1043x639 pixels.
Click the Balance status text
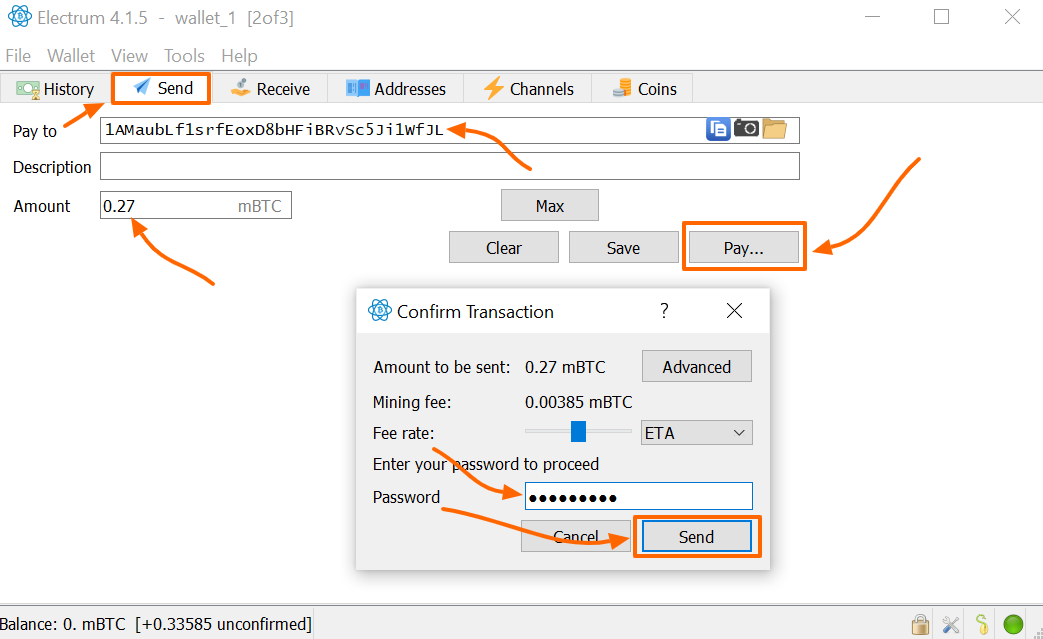pyautogui.click(x=156, y=624)
